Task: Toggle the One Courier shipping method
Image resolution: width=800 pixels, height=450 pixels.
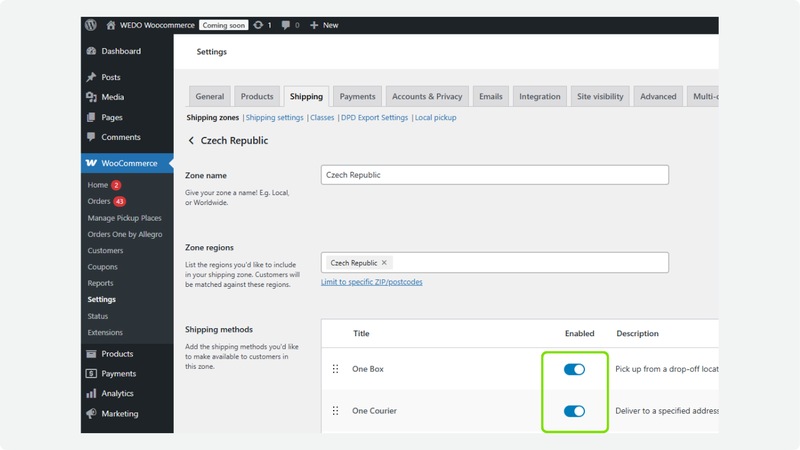Action: point(574,411)
